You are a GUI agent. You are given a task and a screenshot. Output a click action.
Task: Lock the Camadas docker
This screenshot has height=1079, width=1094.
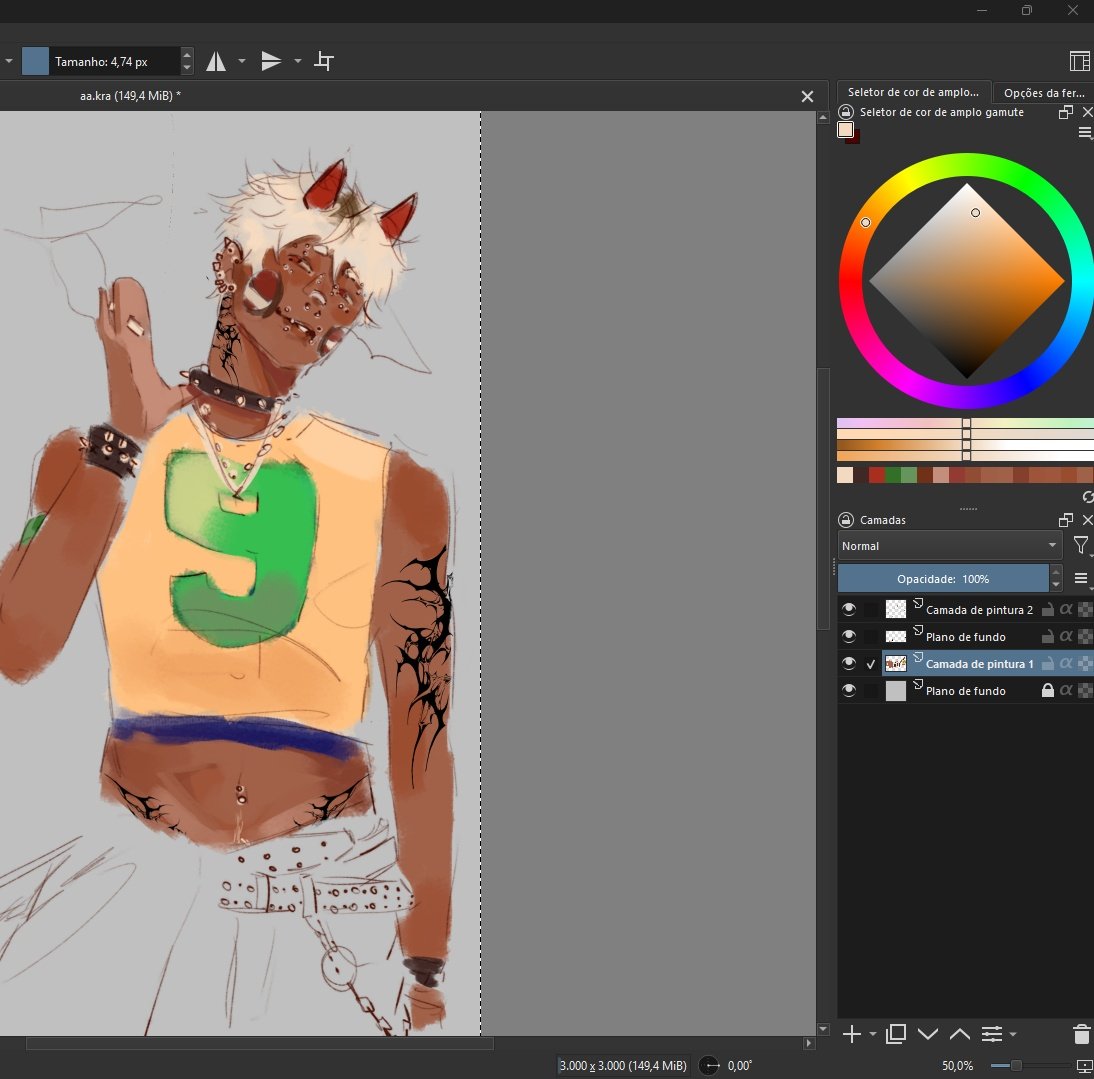[846, 520]
